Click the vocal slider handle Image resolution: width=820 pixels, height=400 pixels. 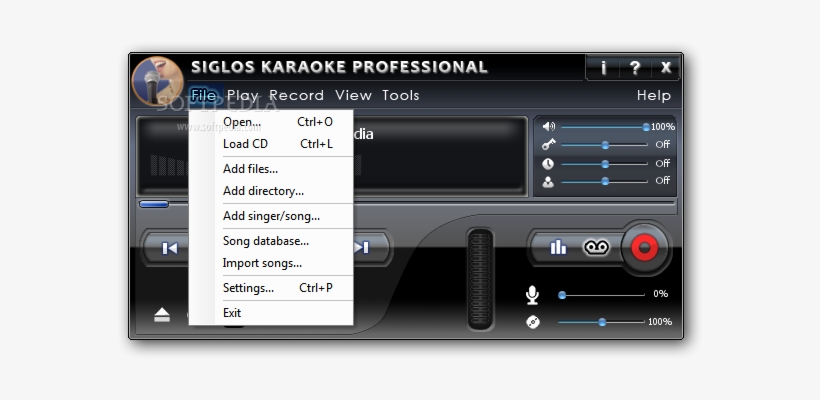[605, 181]
